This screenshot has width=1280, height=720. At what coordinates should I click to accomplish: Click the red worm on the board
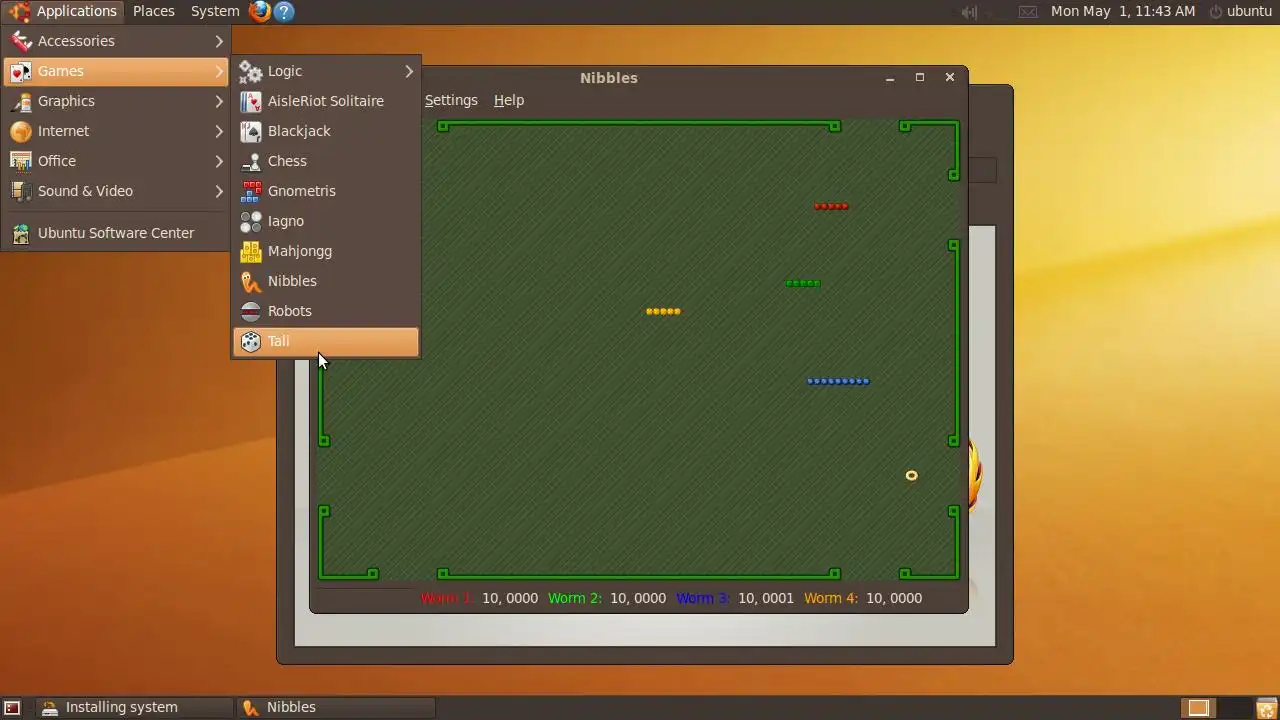pyautogui.click(x=831, y=207)
